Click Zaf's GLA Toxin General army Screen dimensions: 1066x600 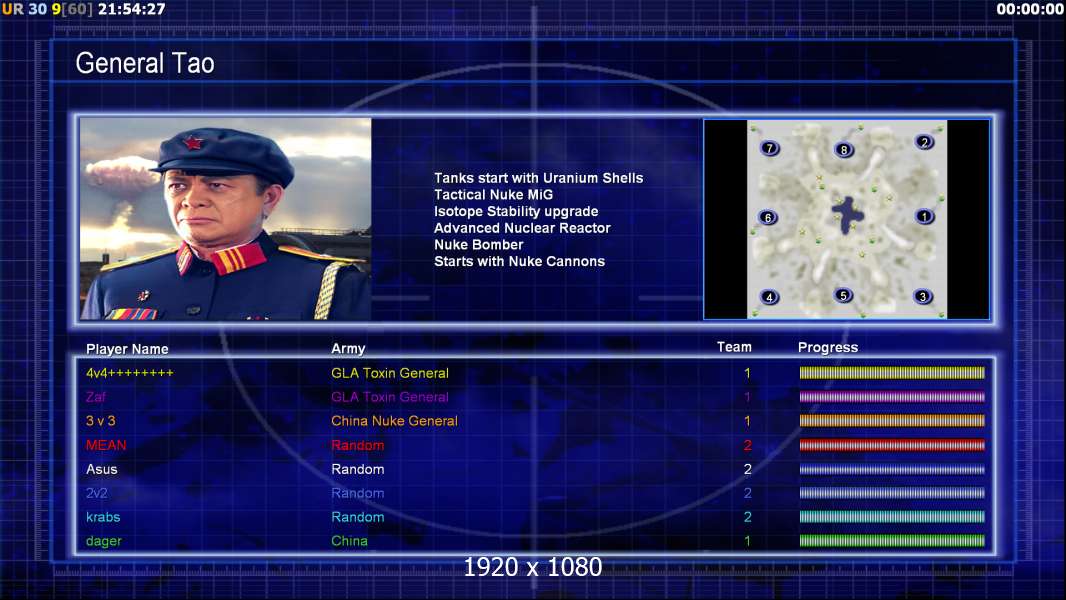390,397
